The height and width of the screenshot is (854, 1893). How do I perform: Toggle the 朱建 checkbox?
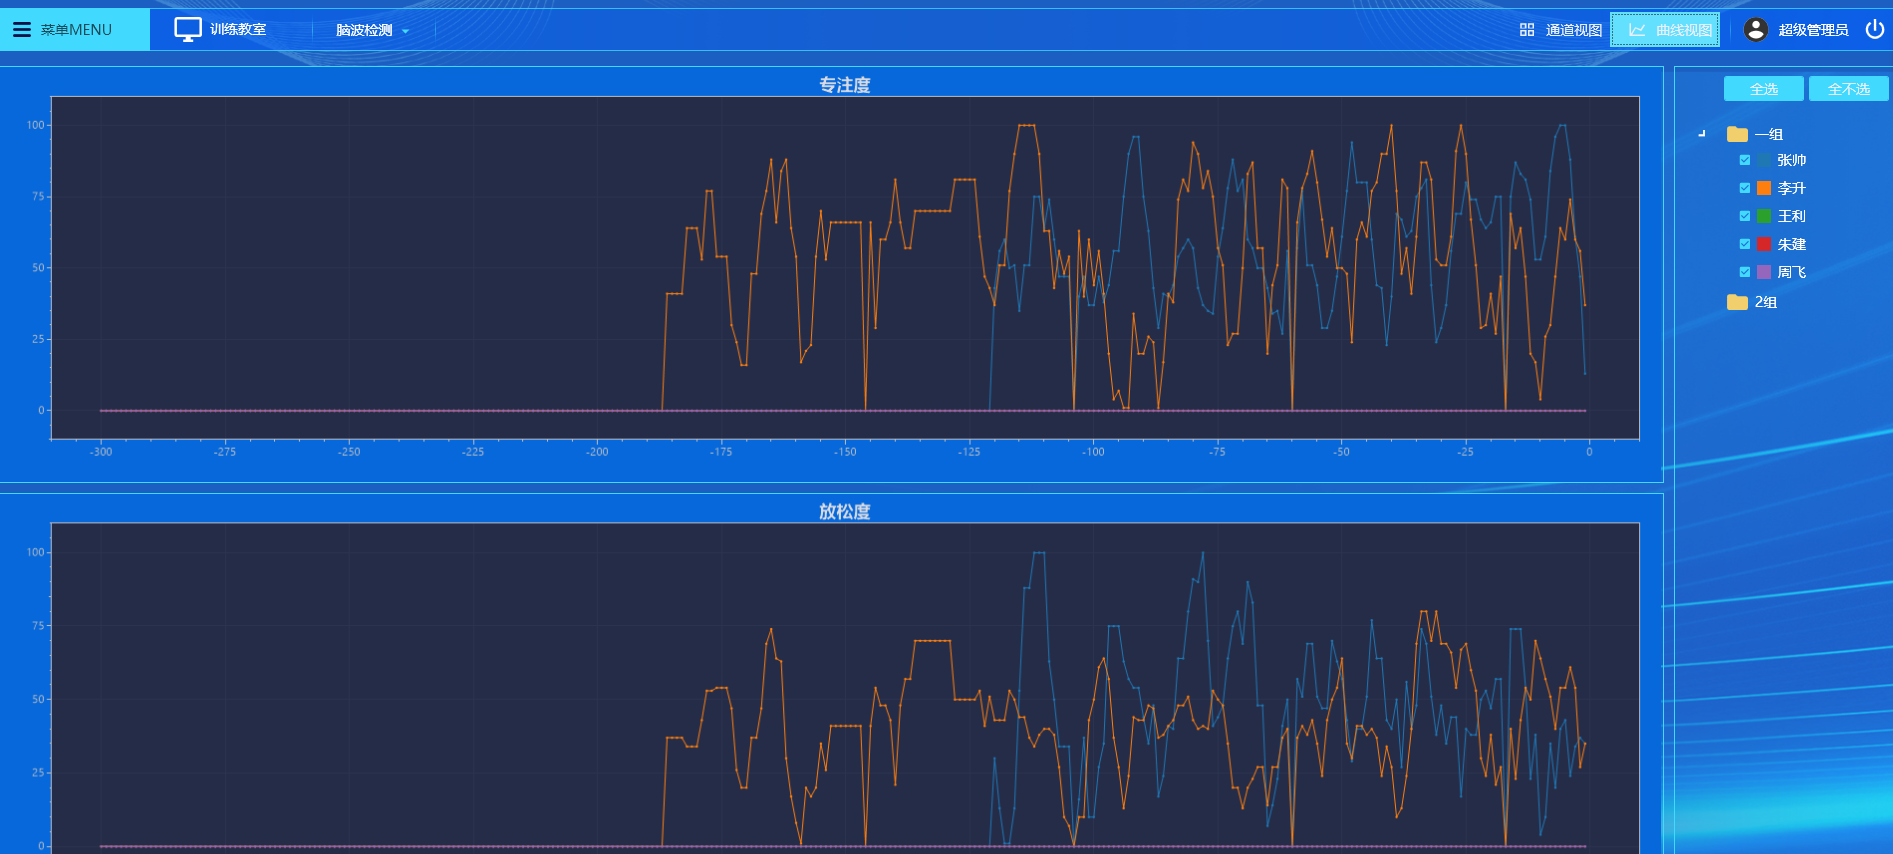pyautogui.click(x=1745, y=244)
